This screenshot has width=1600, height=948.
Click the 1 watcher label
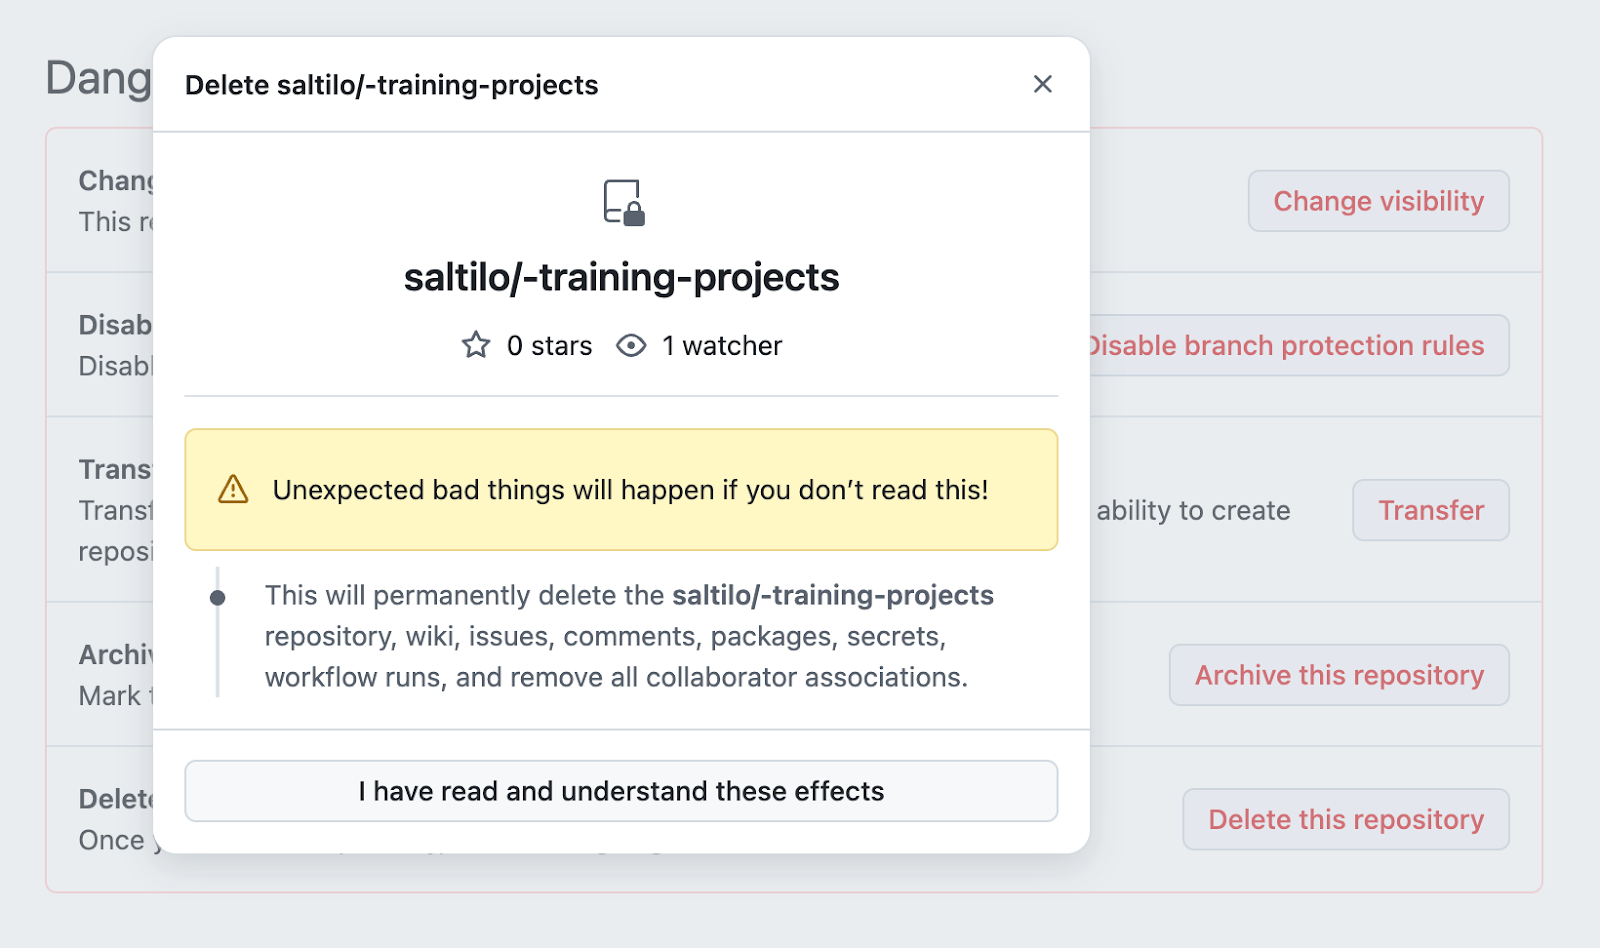[721, 345]
